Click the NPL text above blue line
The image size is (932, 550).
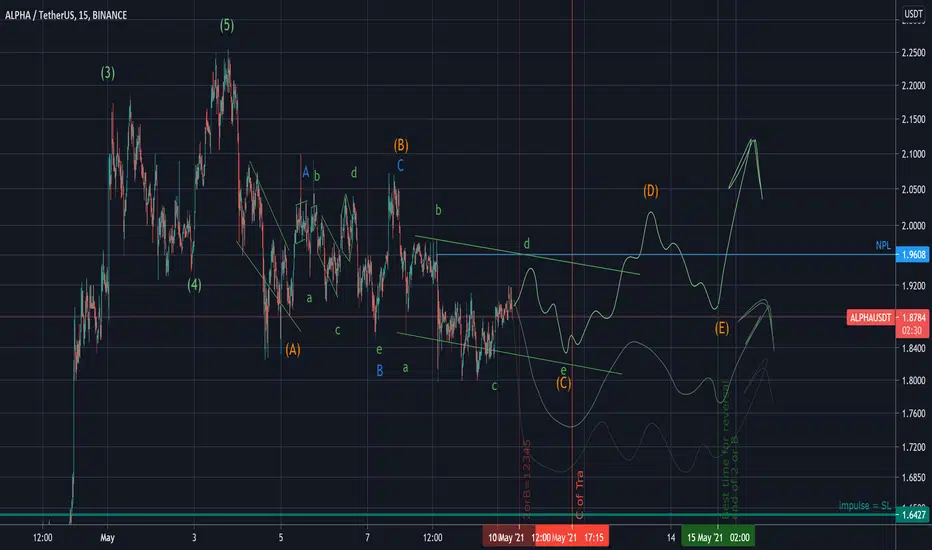(x=883, y=246)
